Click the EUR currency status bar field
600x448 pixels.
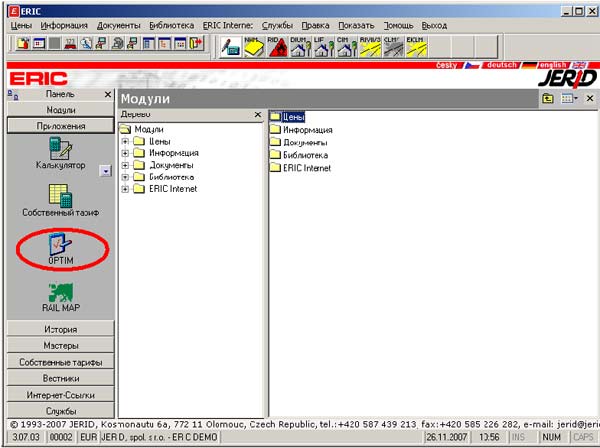click(x=88, y=437)
